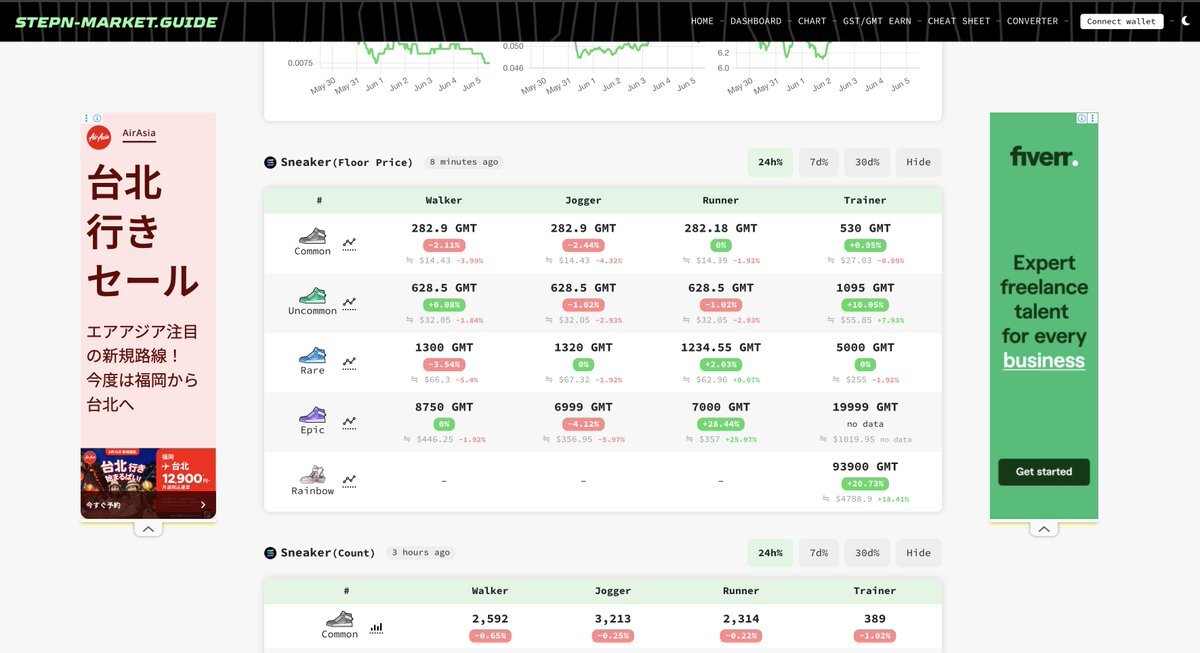
Task: Click Rare Runner 1234.55 GMT price
Action: [x=720, y=347]
